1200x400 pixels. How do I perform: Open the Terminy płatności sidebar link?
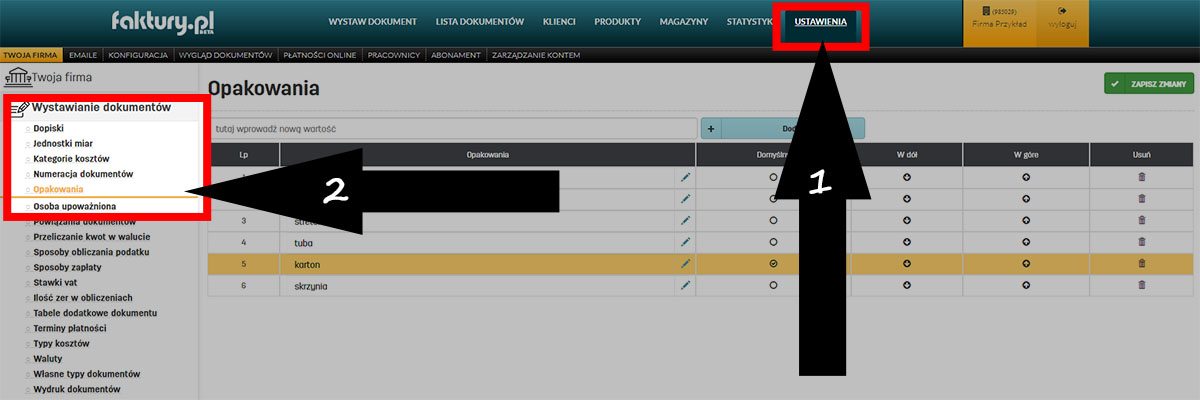pos(70,328)
